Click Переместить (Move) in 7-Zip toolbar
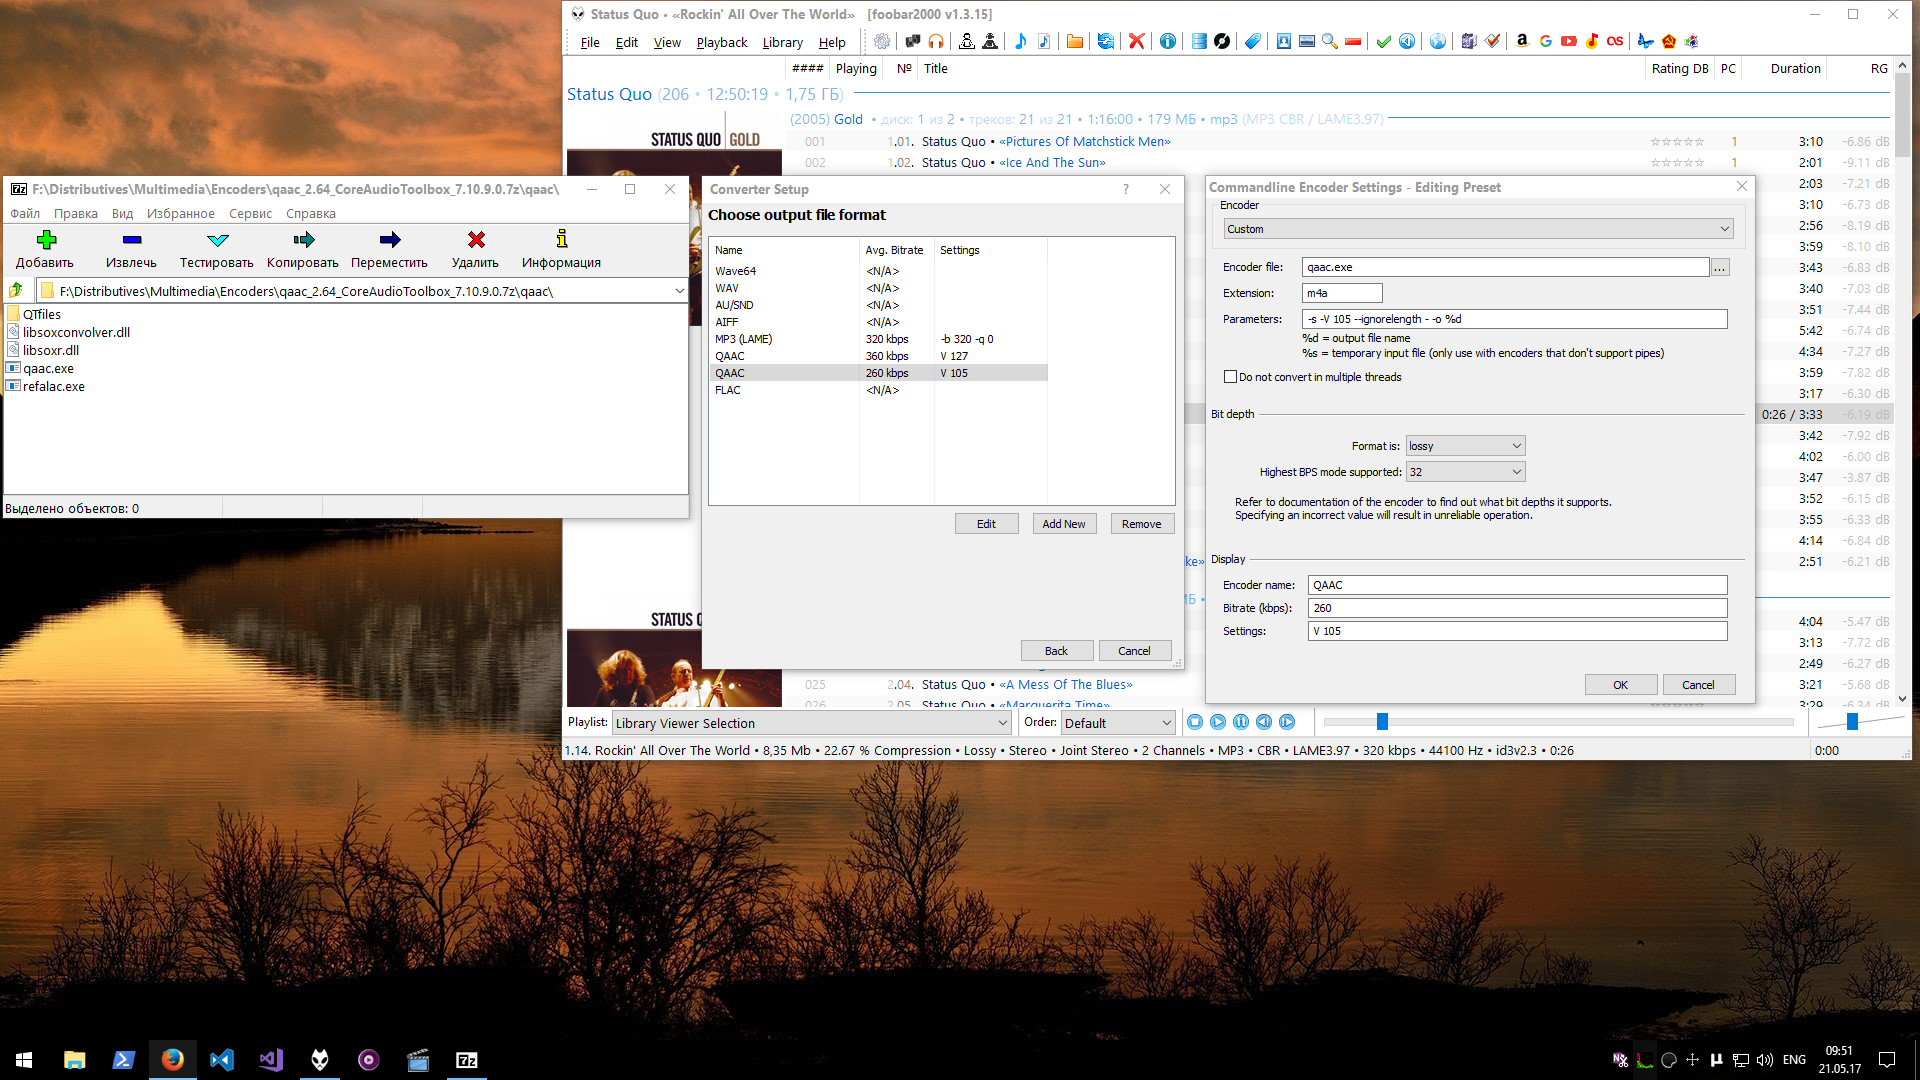Screen dimensions: 1920x1080 [389, 249]
